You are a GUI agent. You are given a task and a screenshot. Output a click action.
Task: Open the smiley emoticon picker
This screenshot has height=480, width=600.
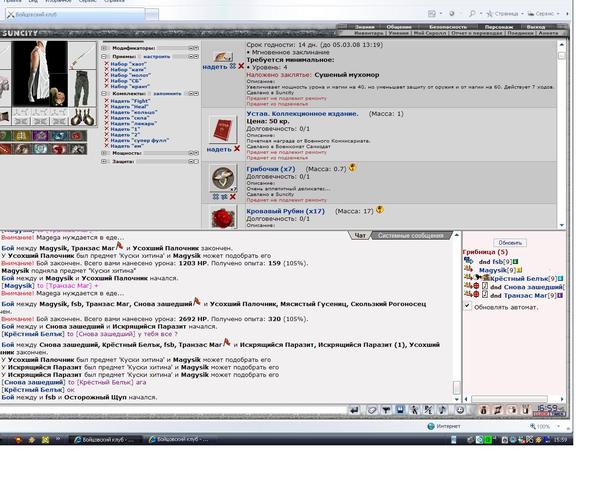coord(460,410)
